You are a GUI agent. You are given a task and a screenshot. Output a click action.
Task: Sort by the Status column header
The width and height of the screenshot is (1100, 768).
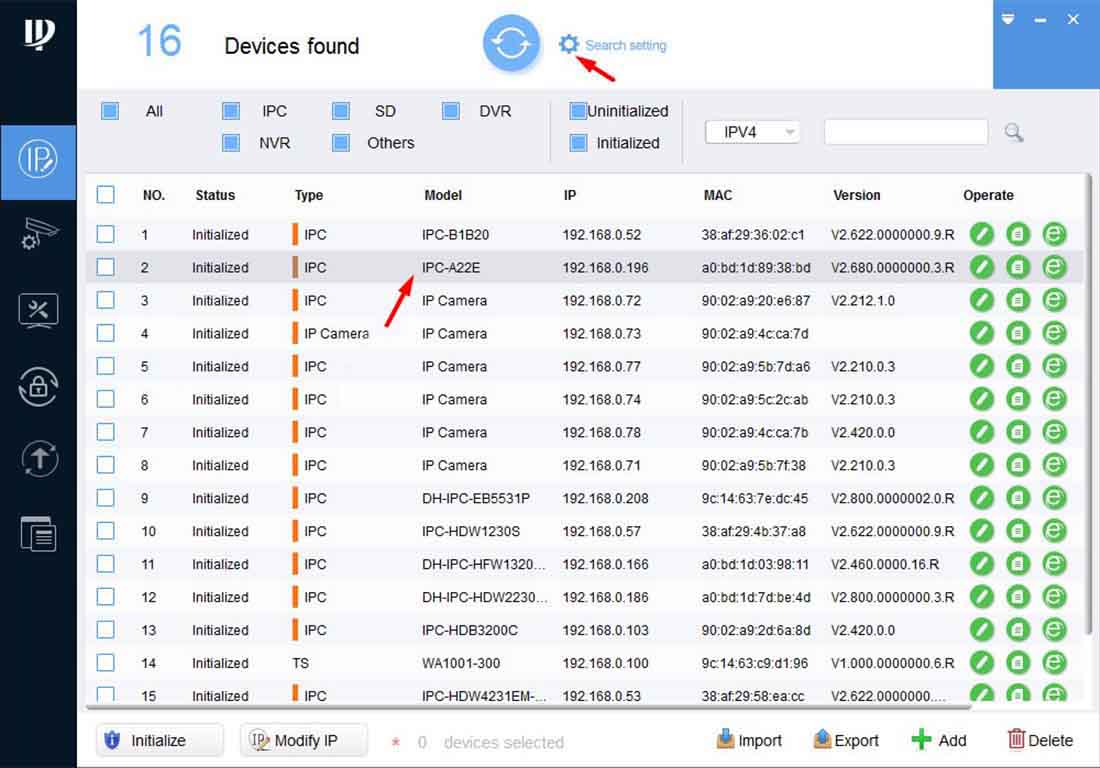point(215,195)
